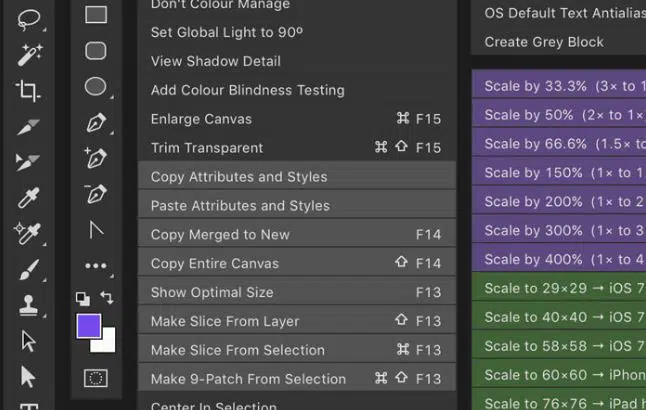
Task: Select the Crop tool
Action: point(29,91)
